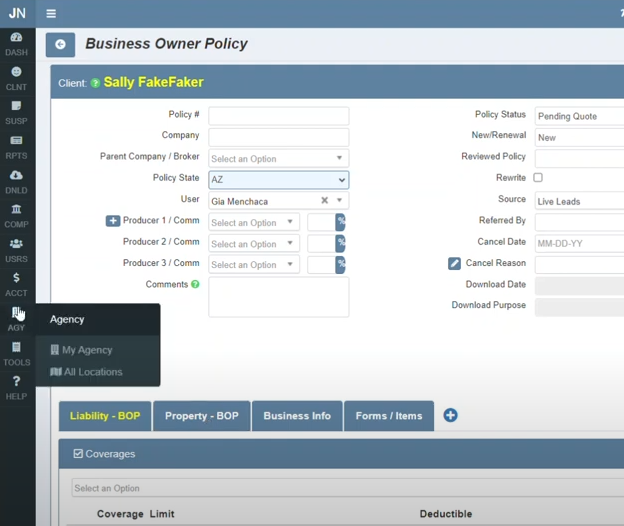Select My Agency from the Agency menu
Viewport: 624px width, 526px height.
coord(86,350)
